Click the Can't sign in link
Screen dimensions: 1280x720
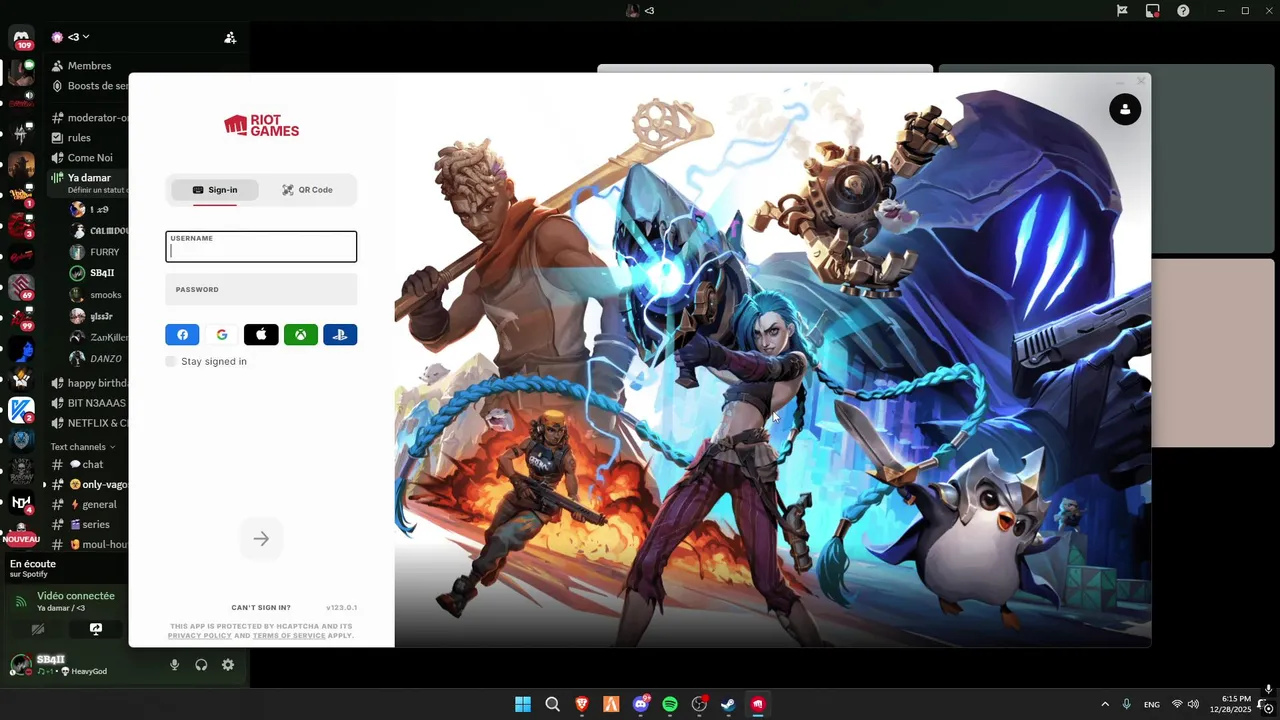click(261, 608)
